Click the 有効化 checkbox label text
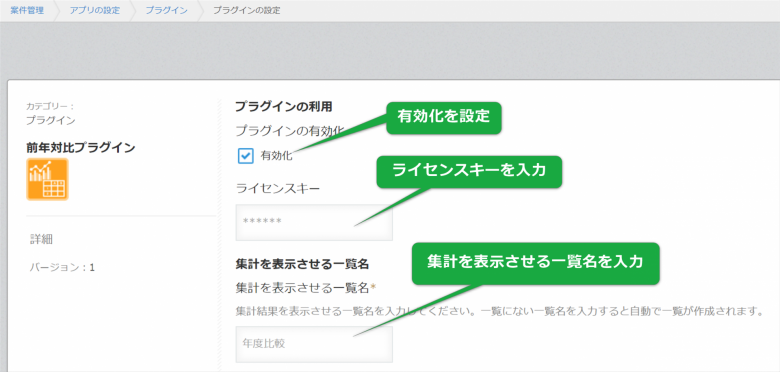780x372 pixels. point(277,156)
